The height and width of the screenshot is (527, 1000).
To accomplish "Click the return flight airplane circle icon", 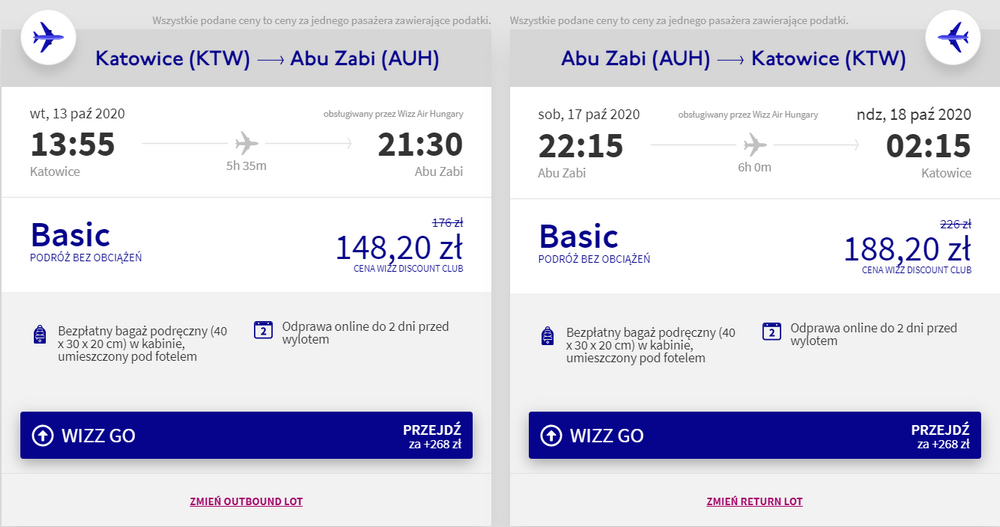I will coord(953,38).
